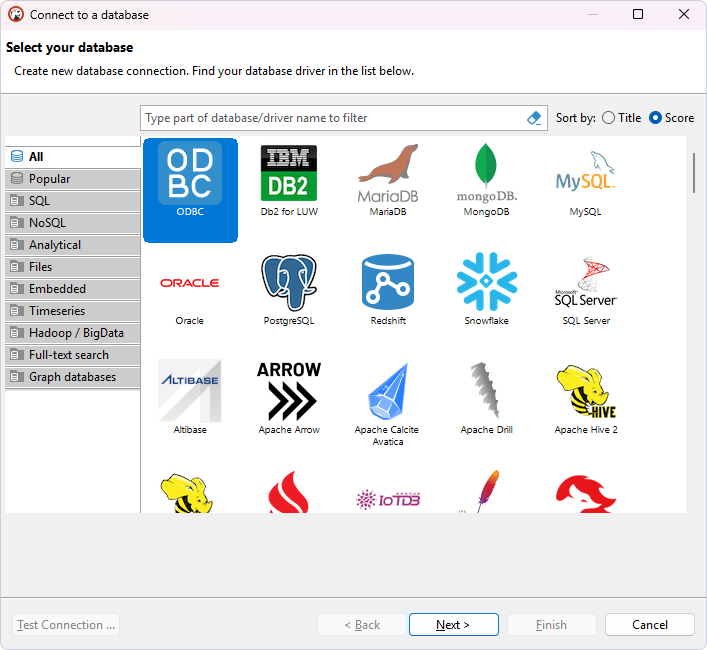Open the SQL category
Image resolution: width=707 pixels, height=650 pixels.
[73, 201]
